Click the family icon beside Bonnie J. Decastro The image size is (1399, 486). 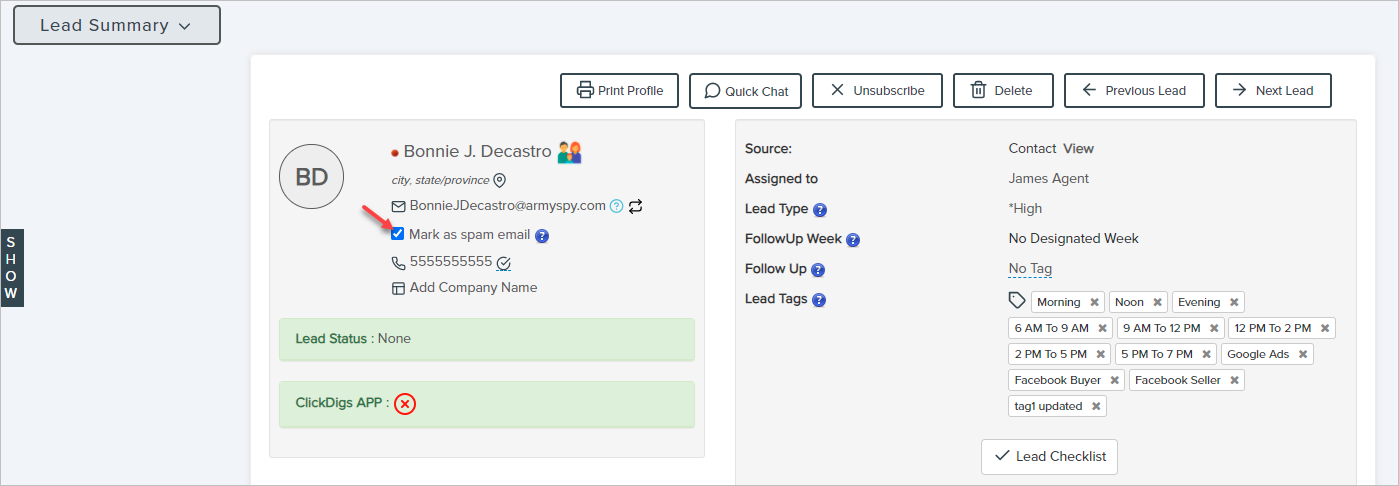click(570, 152)
